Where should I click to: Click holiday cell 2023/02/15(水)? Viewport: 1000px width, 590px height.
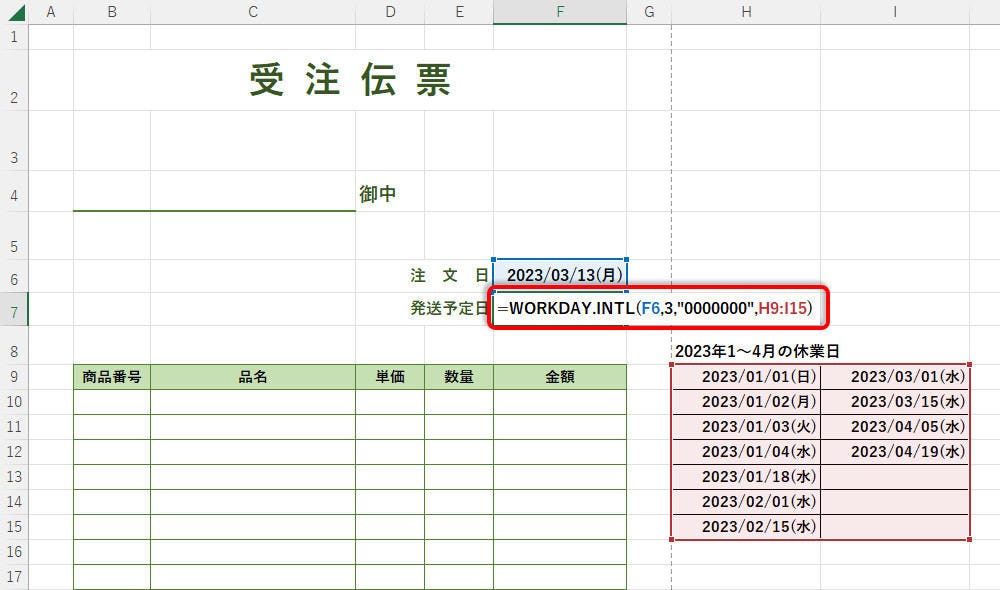[747, 526]
